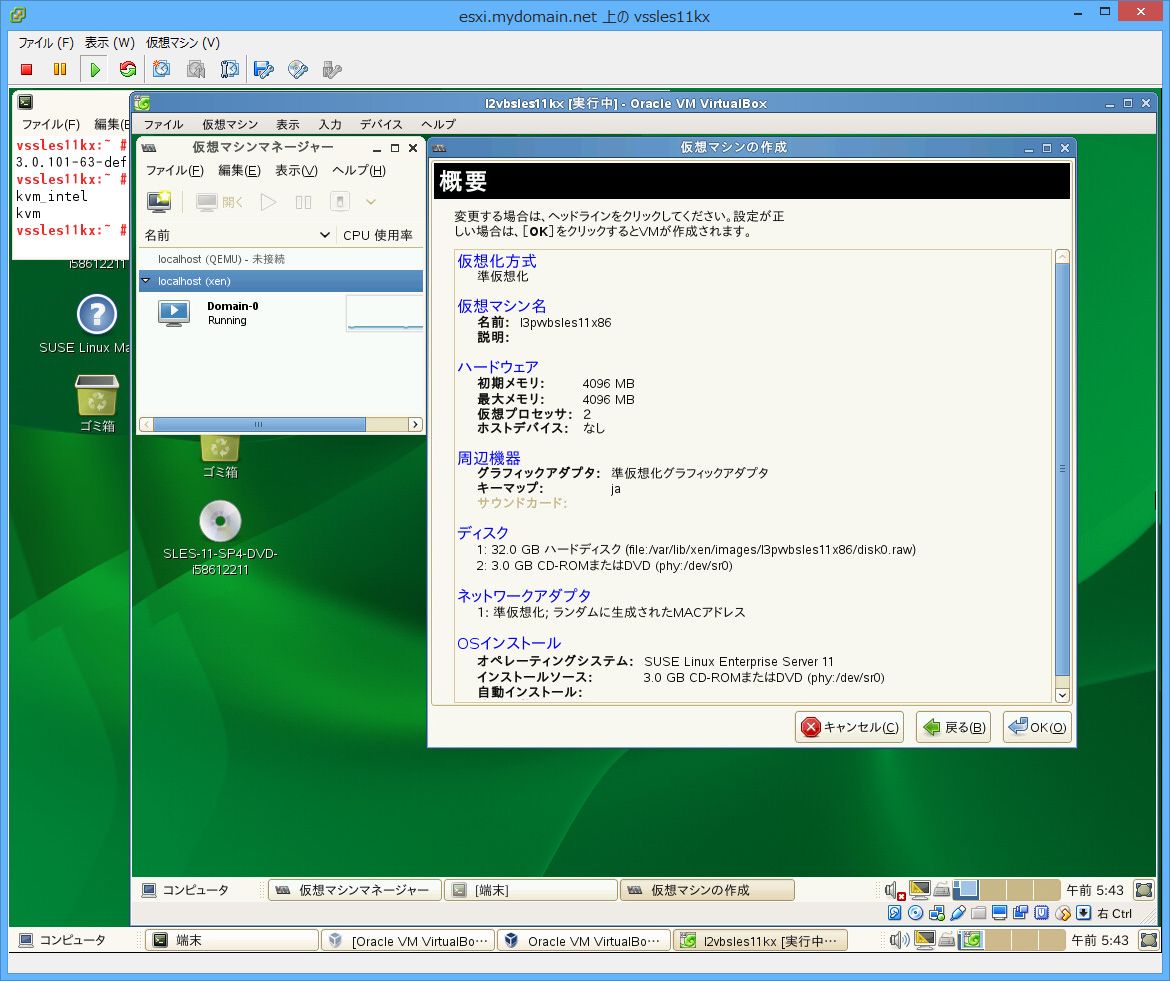Click the ディスク headline link

pos(483,533)
